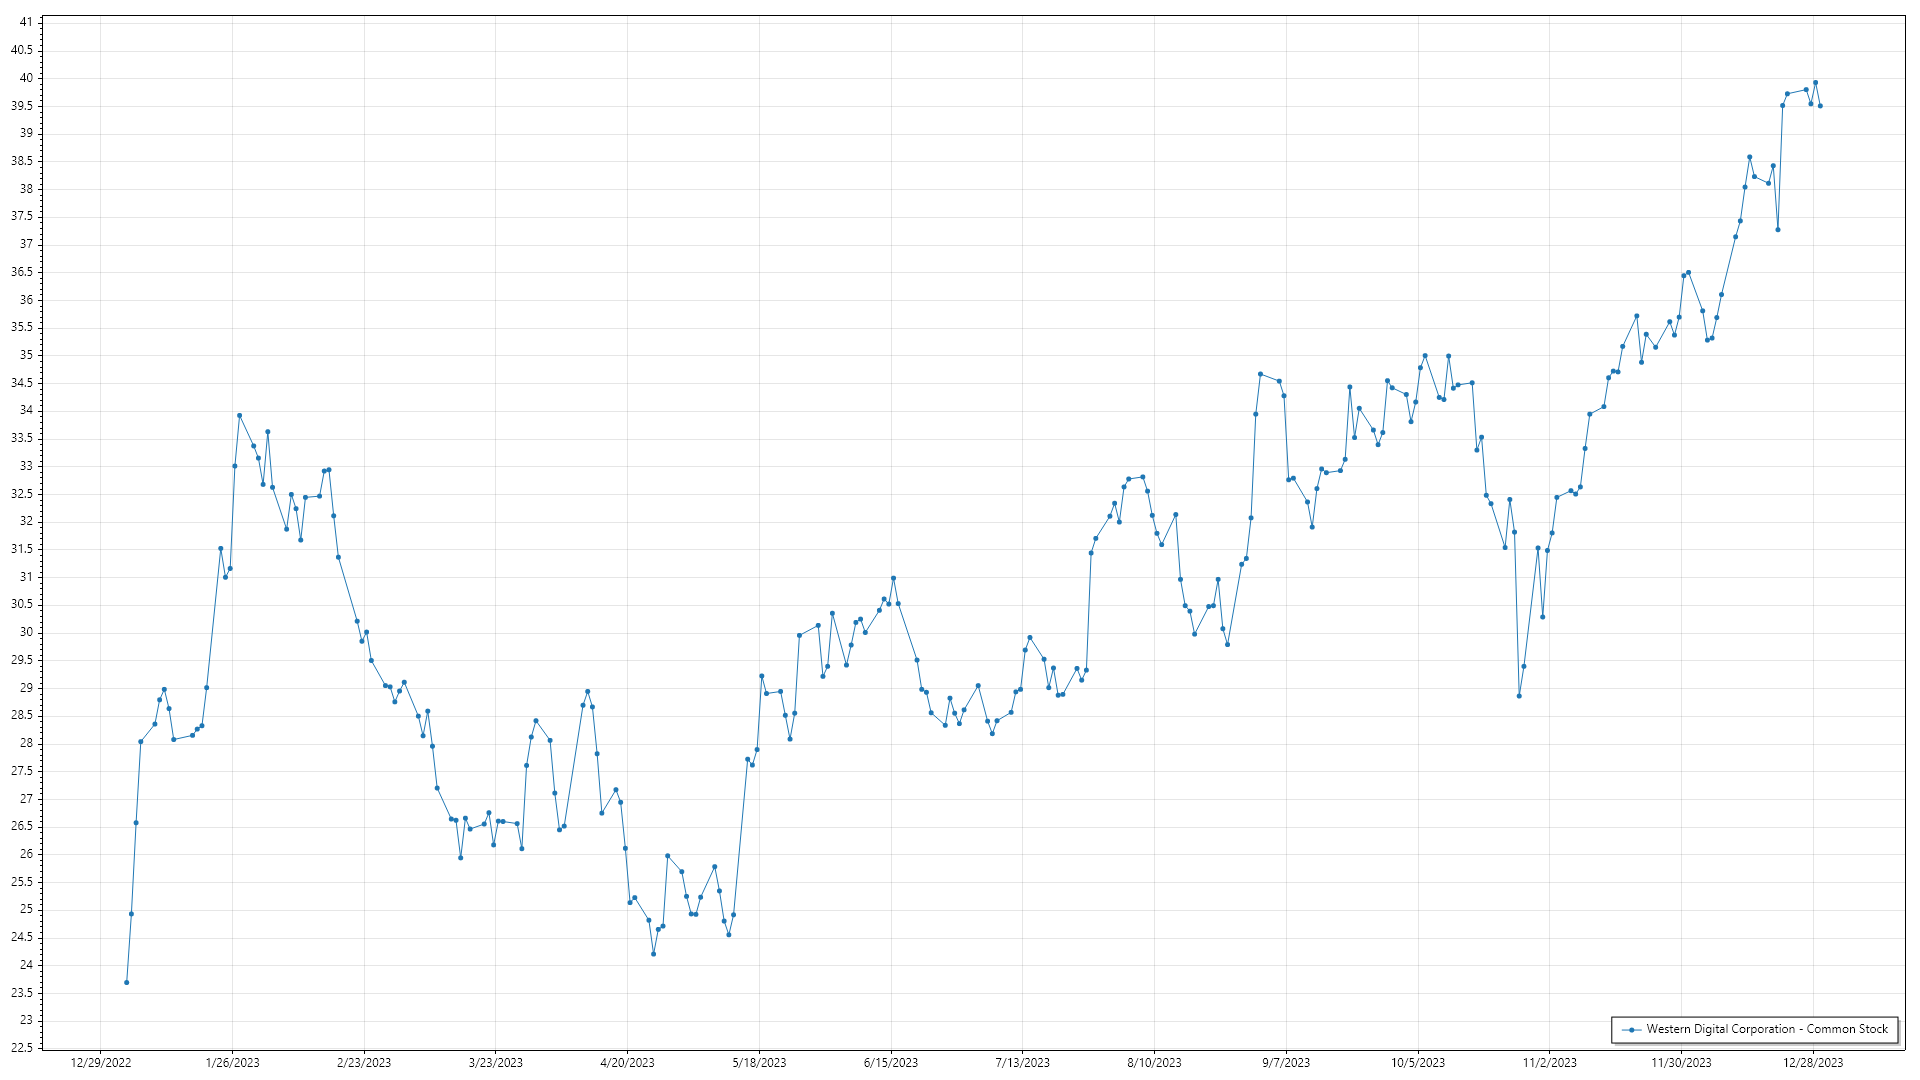Click the 22.5 label on y-axis
The width and height of the screenshot is (1920, 1080).
(22, 1048)
